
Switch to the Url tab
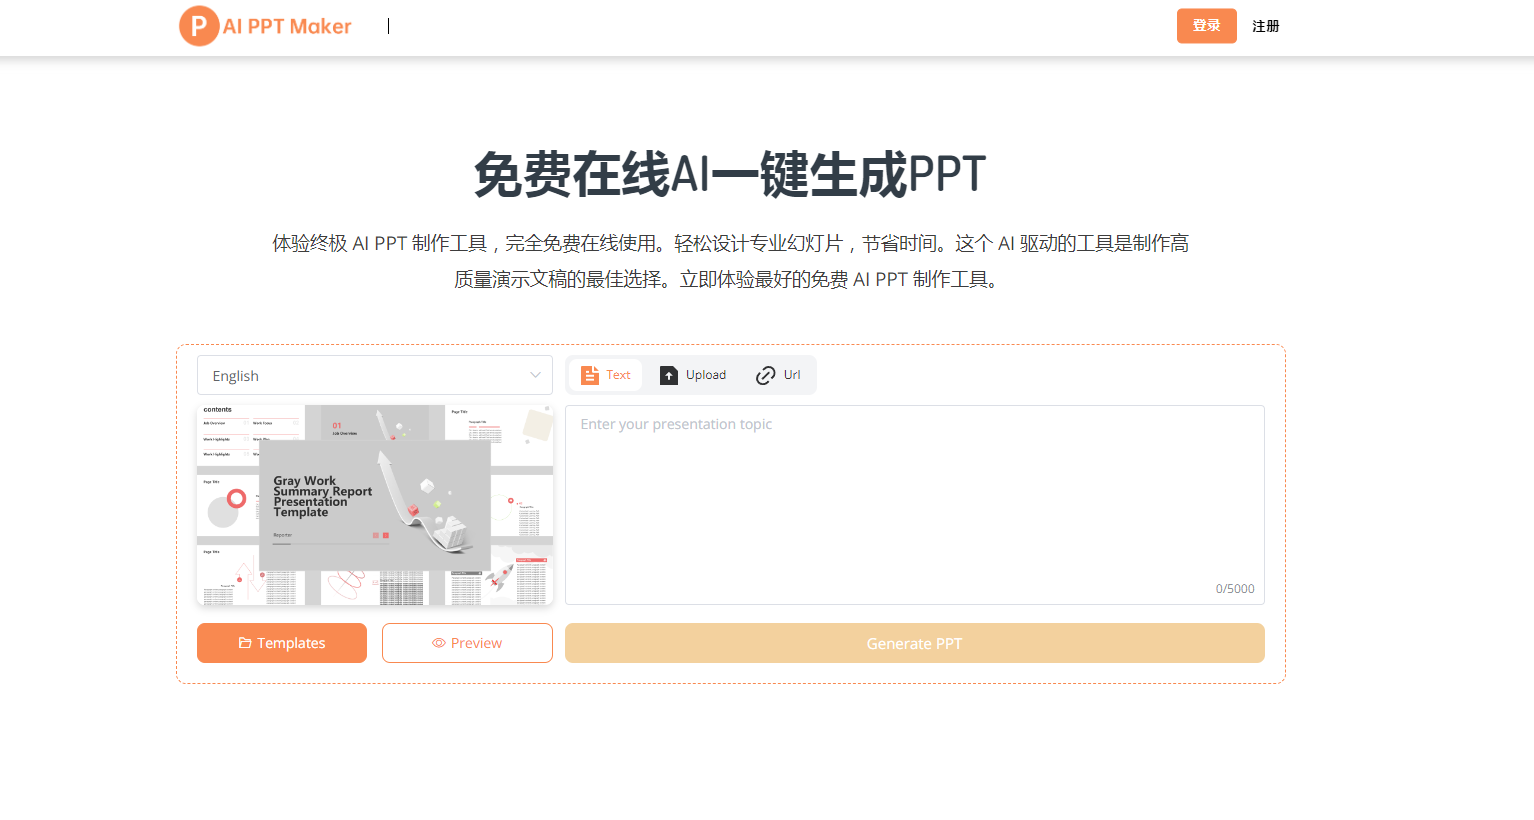click(x=778, y=375)
